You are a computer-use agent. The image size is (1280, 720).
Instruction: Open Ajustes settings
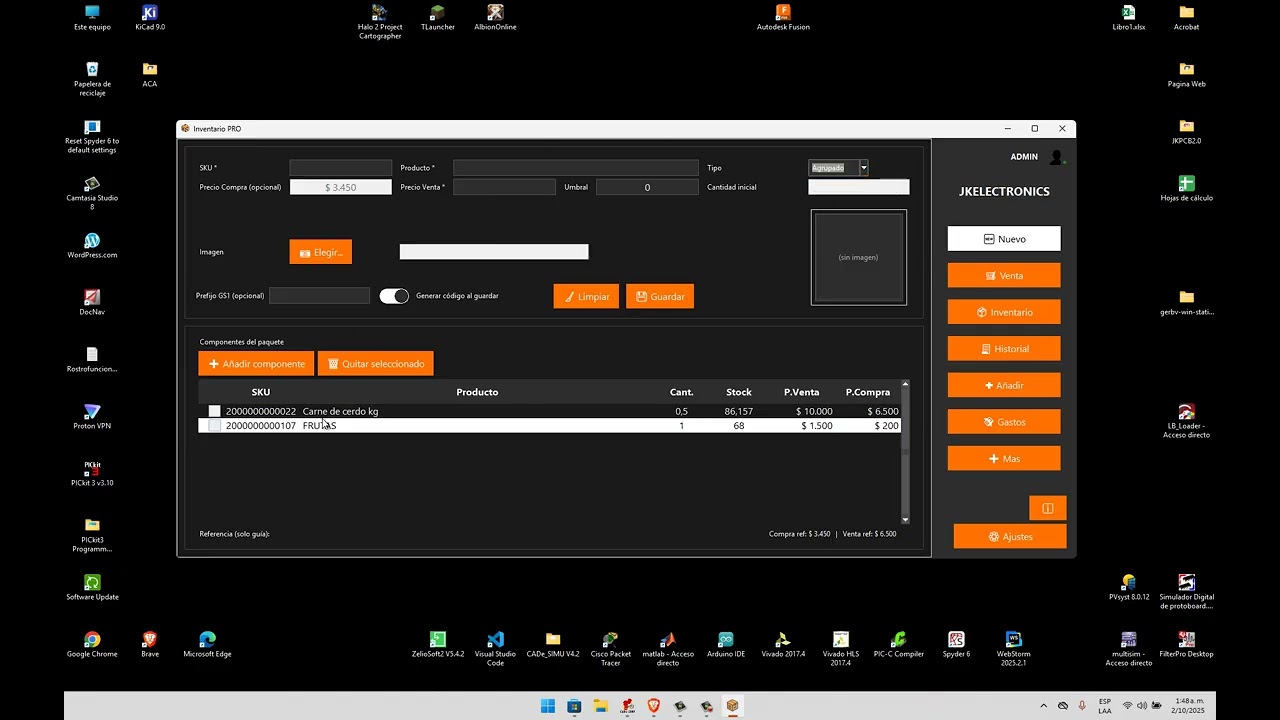click(x=1010, y=537)
